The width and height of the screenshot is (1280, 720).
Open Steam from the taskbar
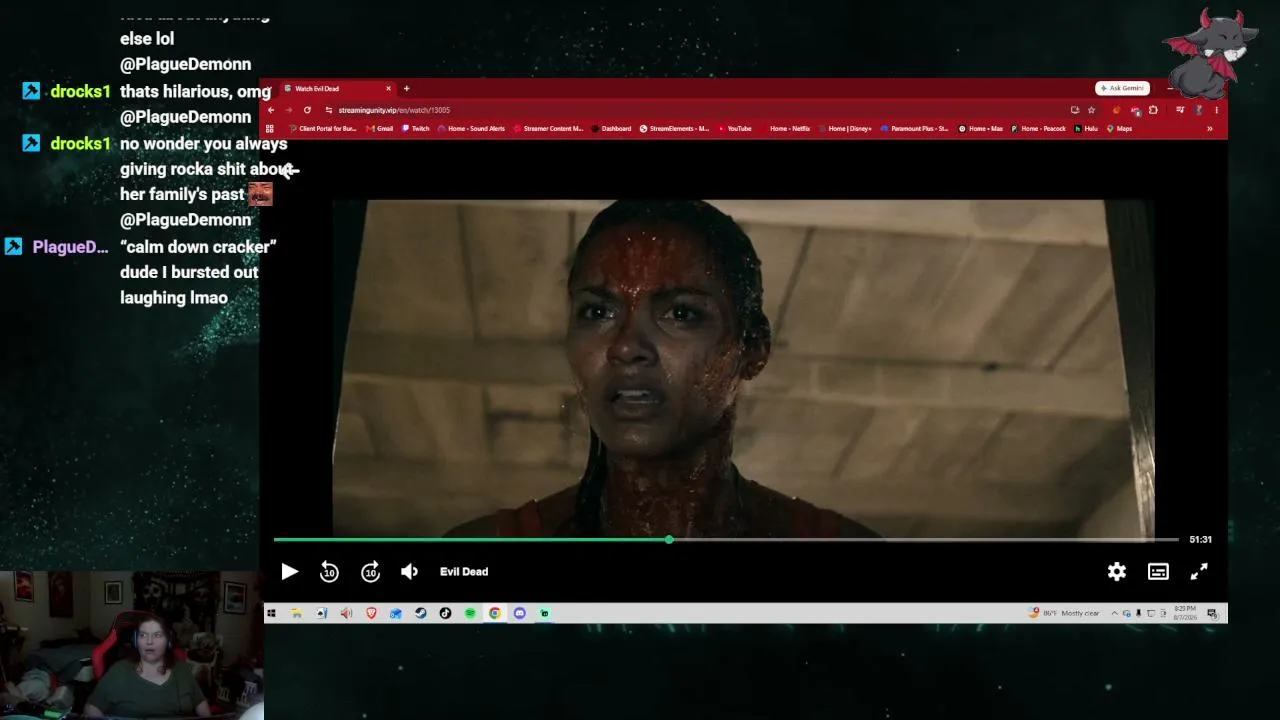pos(421,614)
